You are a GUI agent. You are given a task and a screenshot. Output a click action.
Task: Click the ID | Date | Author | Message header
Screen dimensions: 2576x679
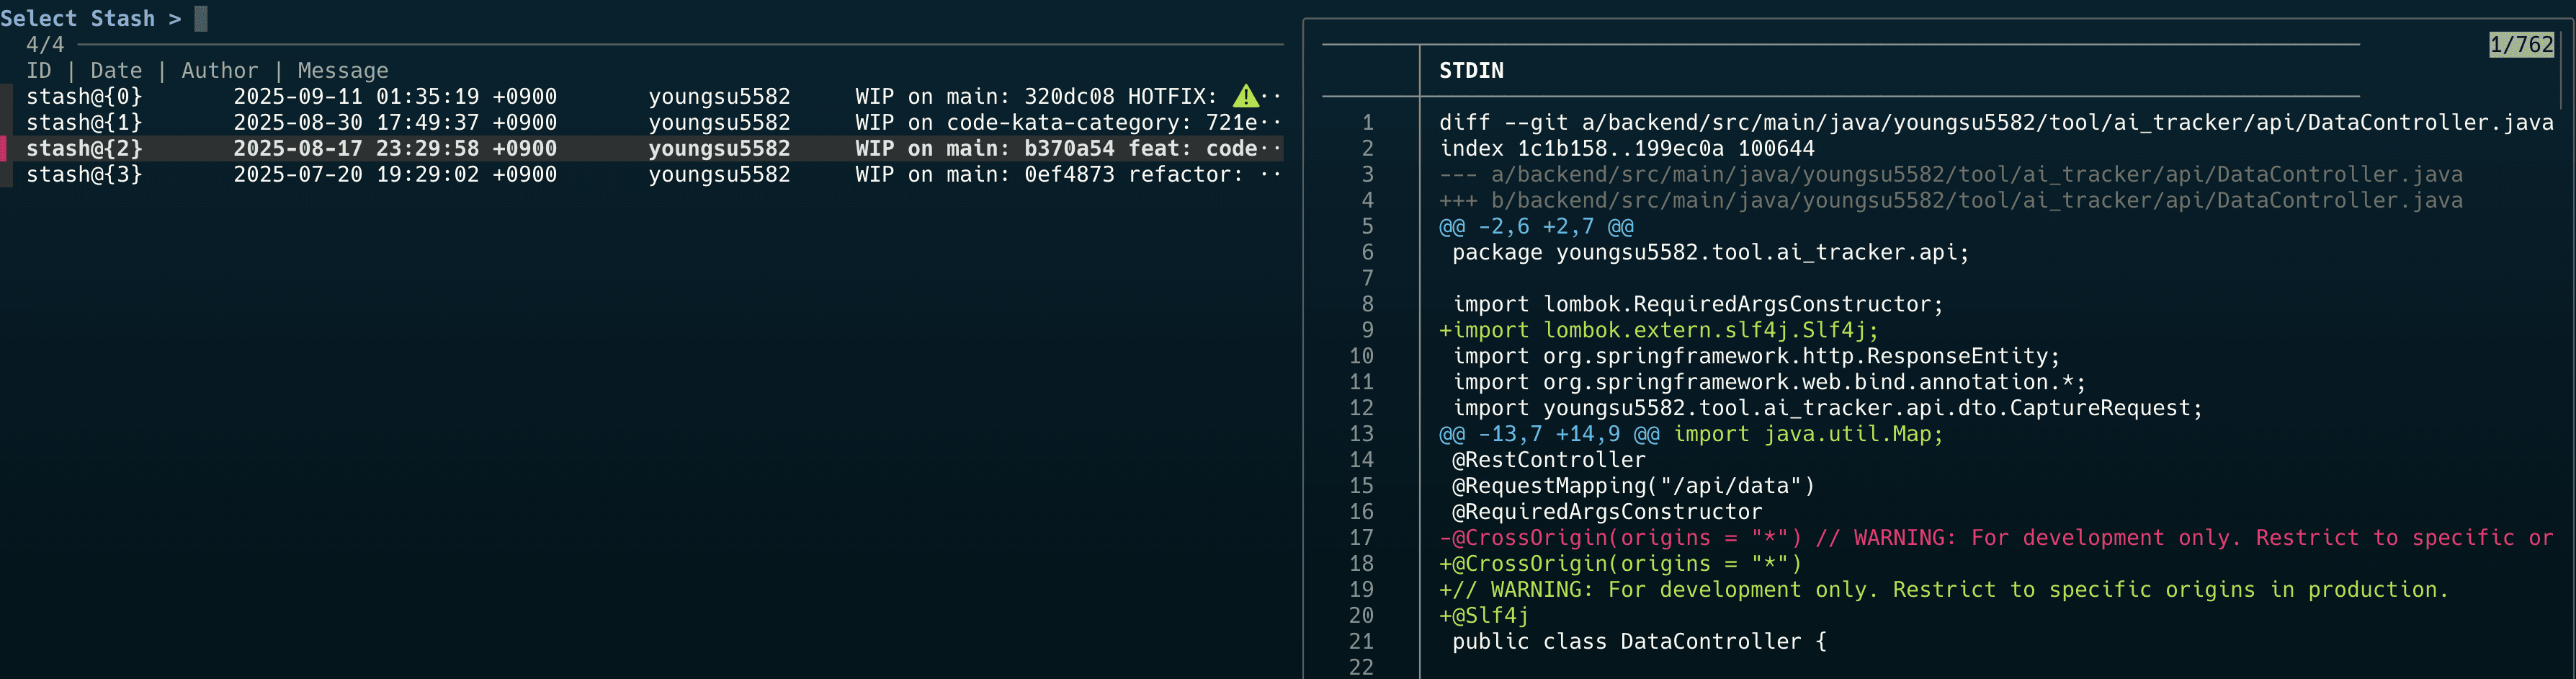pyautogui.click(x=207, y=71)
